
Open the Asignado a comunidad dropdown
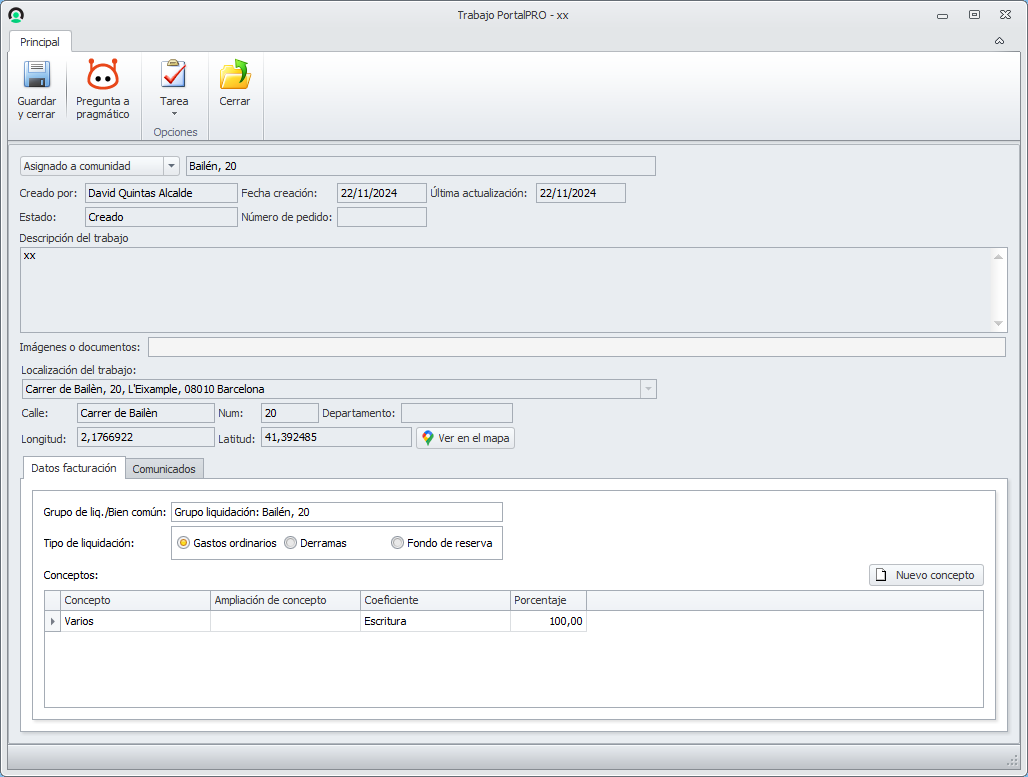pos(171,166)
